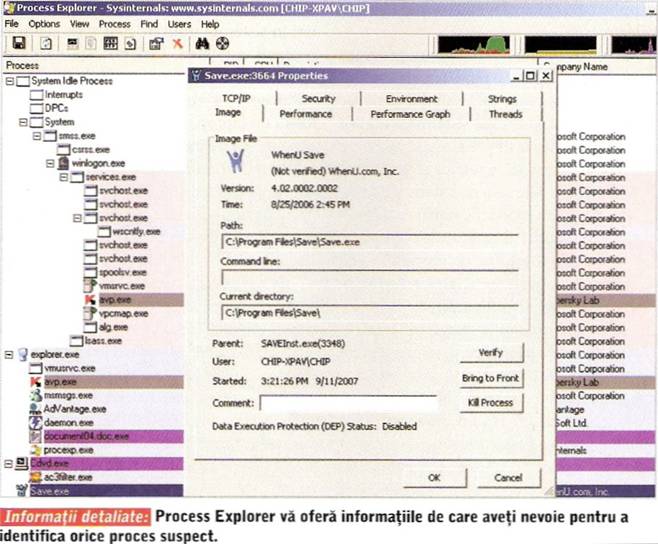Click the Refresh Now toolbar icon

[46, 44]
